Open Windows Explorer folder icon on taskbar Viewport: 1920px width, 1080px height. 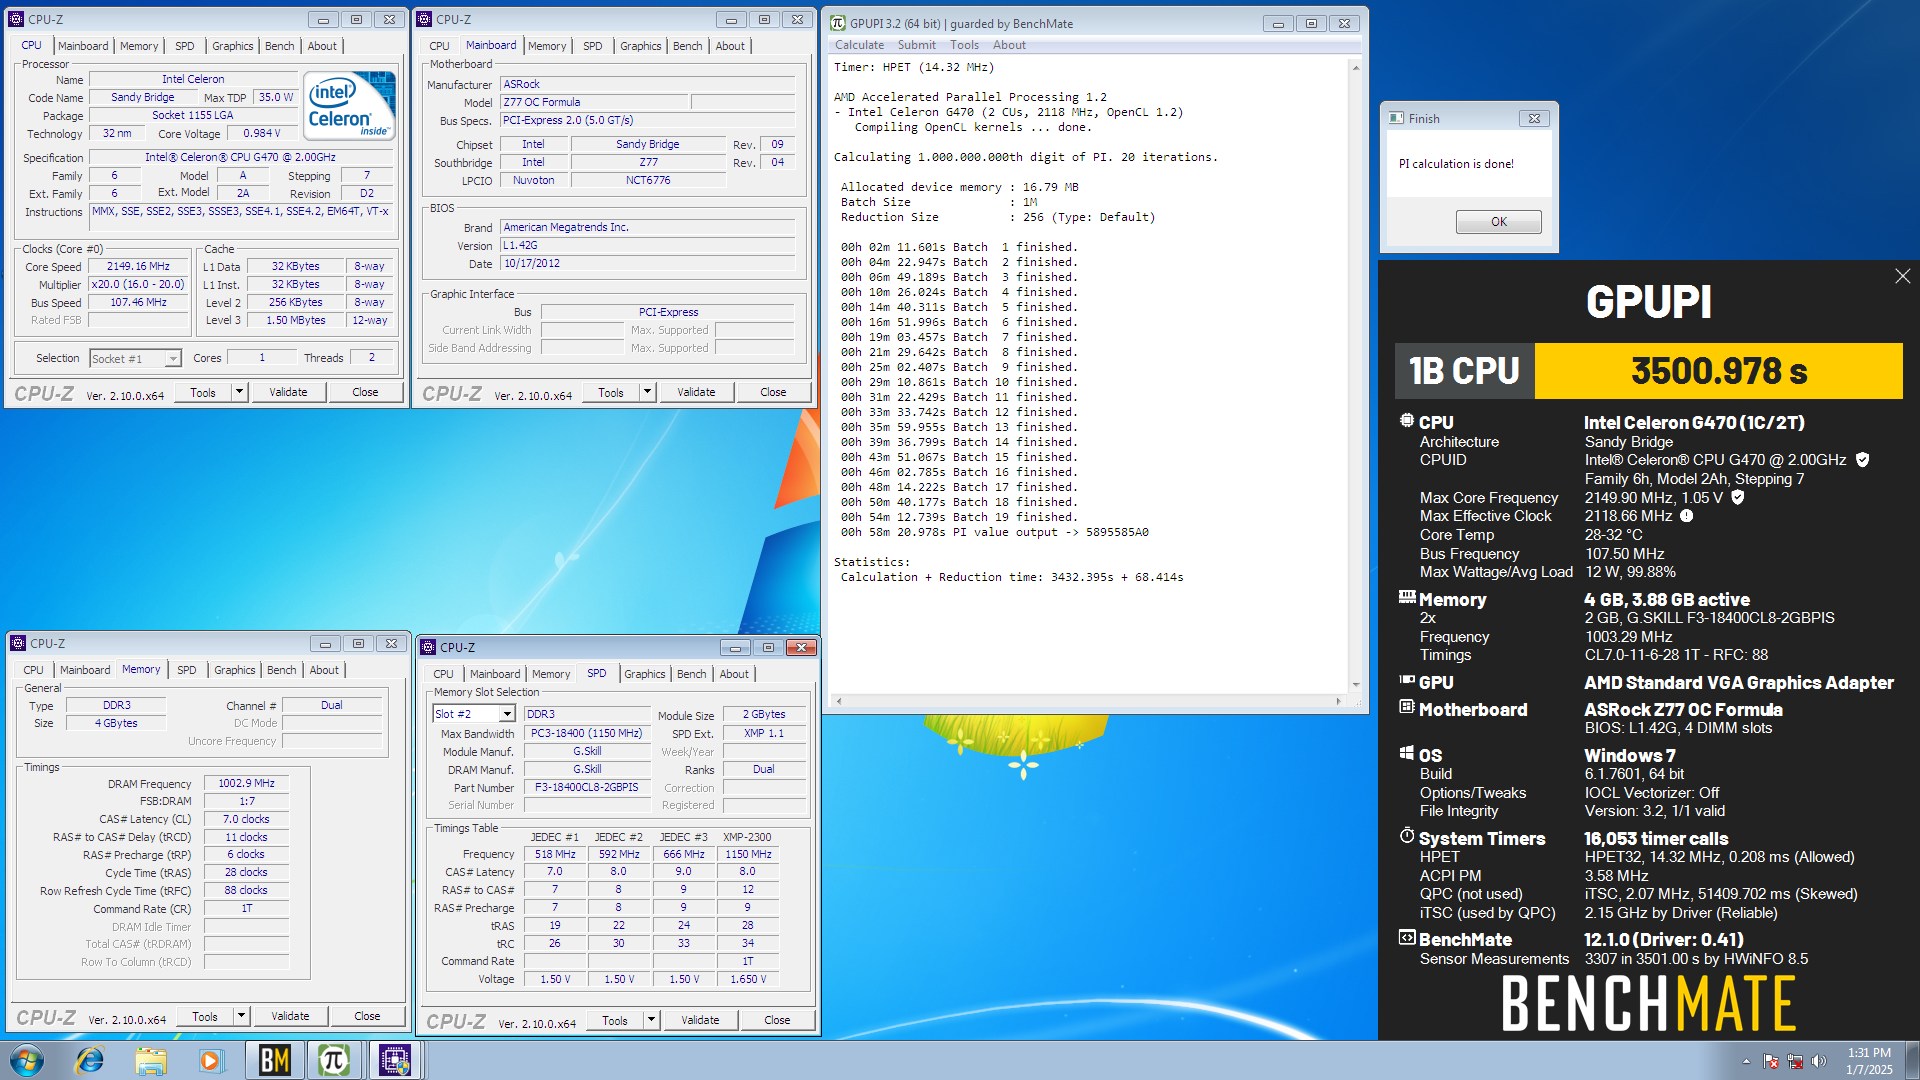[151, 1060]
